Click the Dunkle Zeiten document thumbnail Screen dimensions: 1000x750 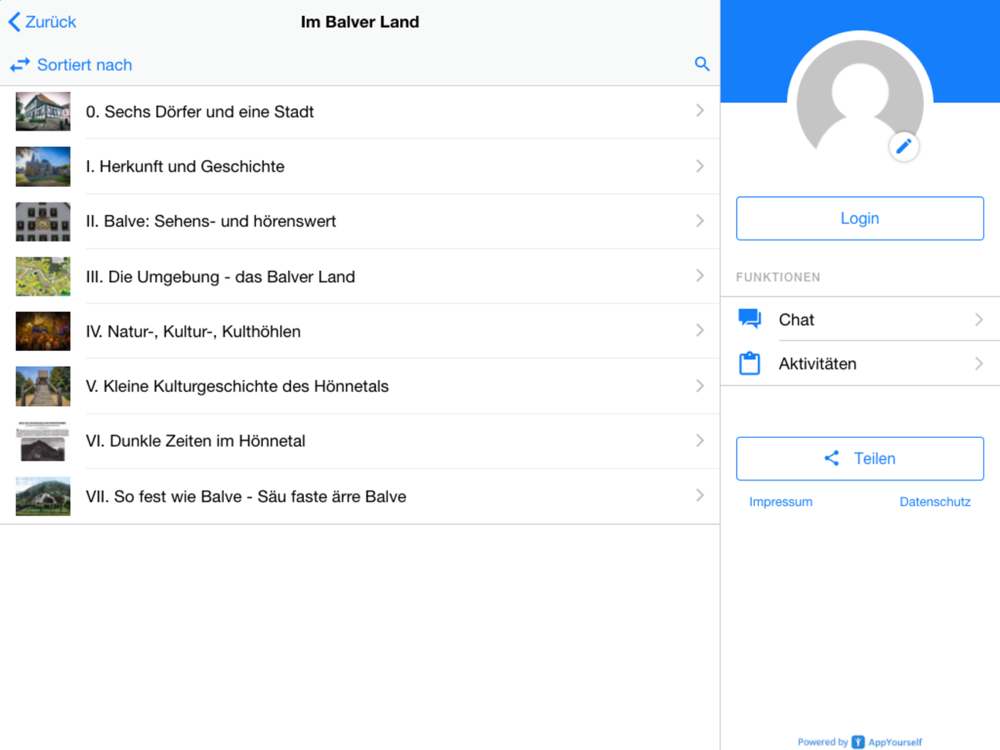[43, 441]
